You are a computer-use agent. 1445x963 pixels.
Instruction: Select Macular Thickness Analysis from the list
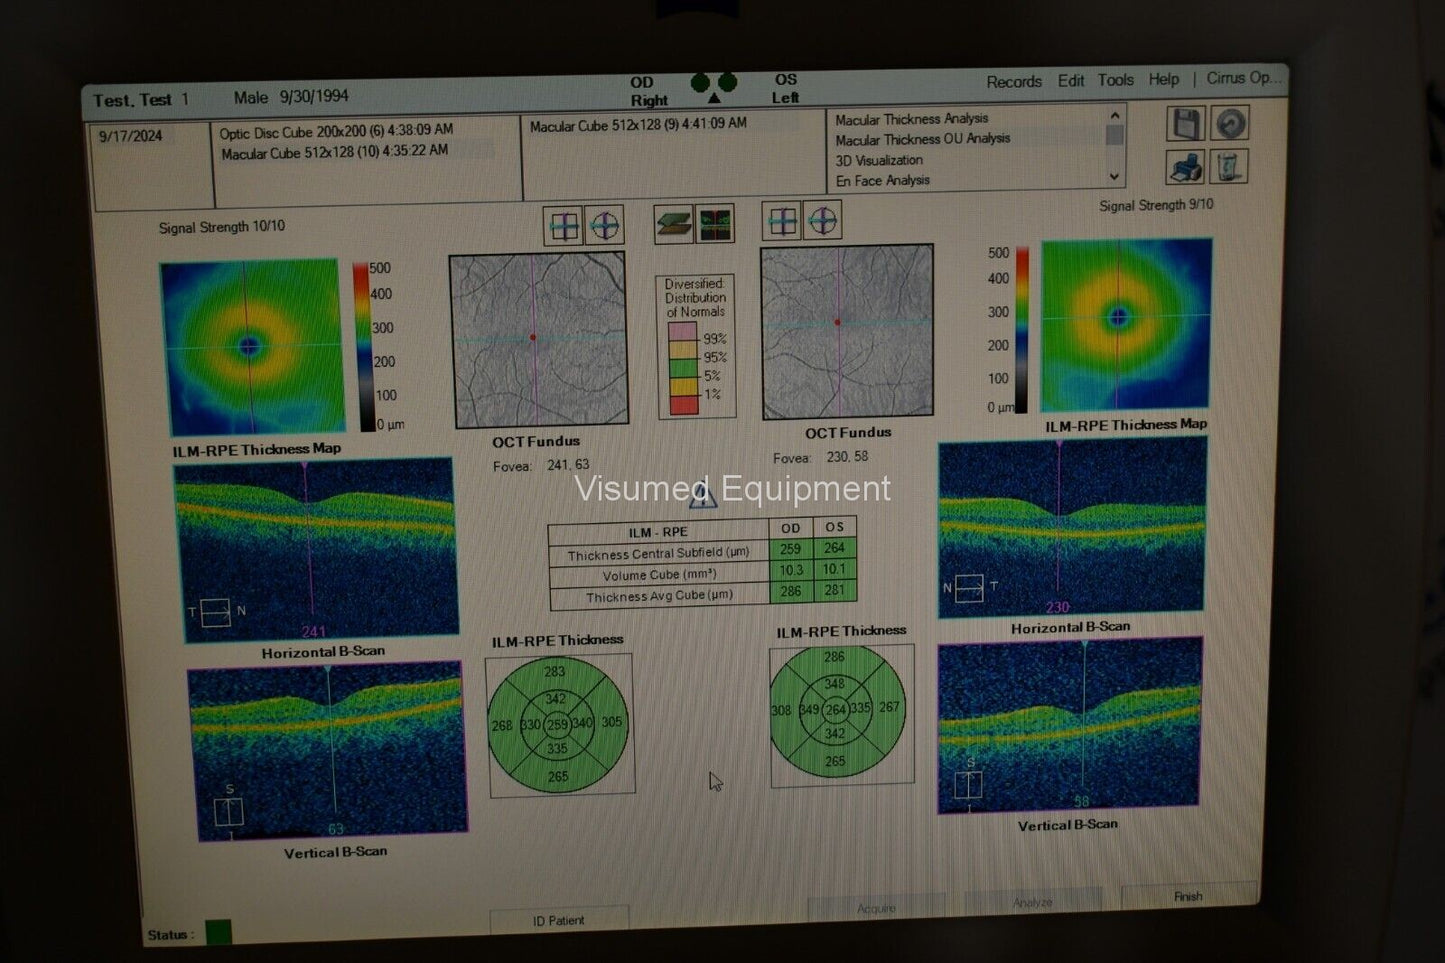(911, 119)
